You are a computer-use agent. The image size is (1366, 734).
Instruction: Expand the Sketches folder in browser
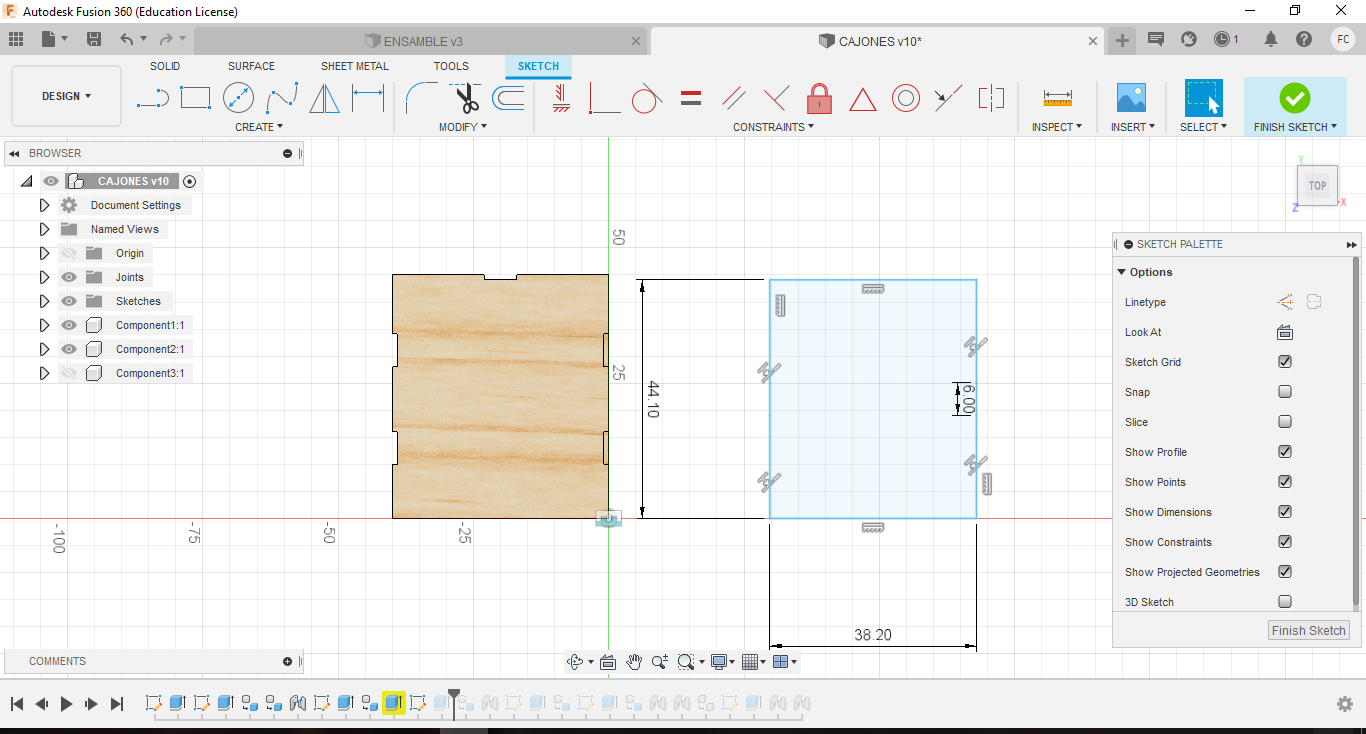point(44,301)
